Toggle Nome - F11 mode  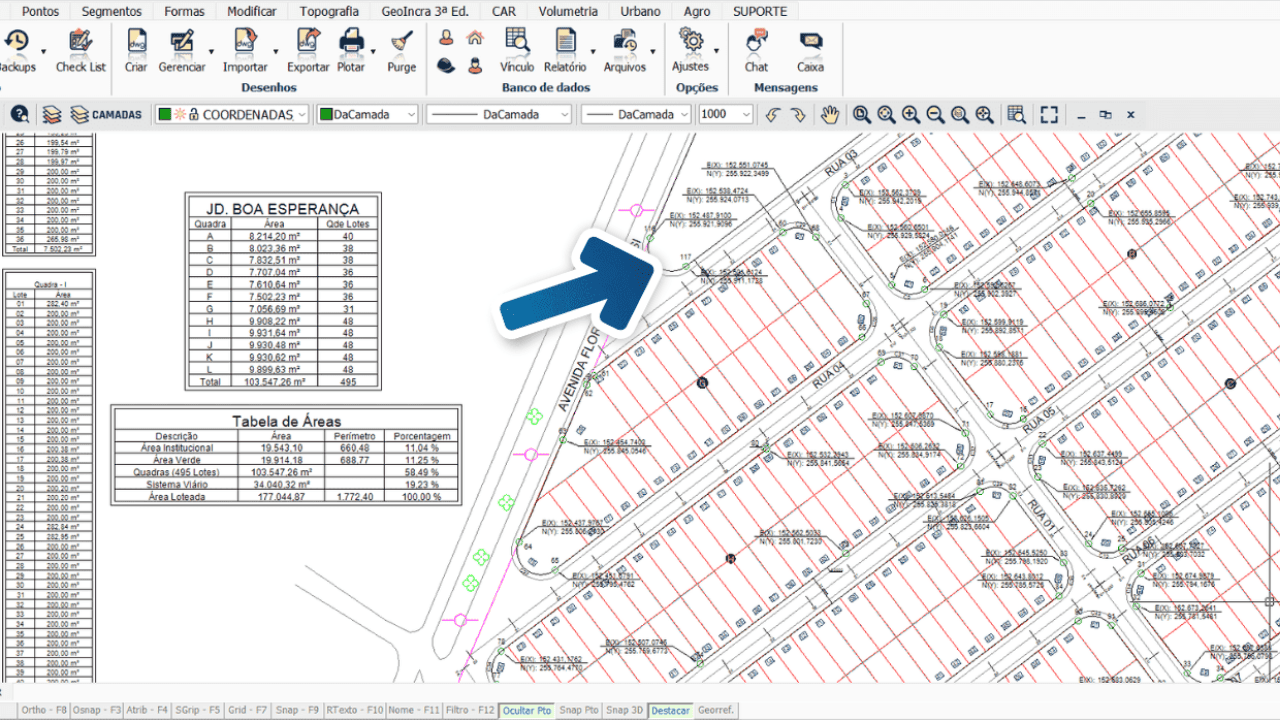(x=414, y=710)
